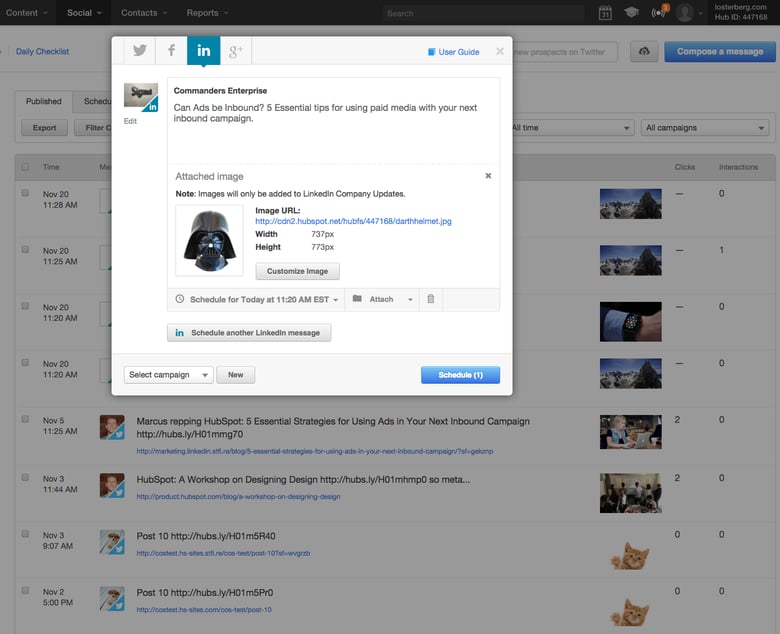
Task: Click the Darth Vader helmet image preview
Action: pos(209,241)
